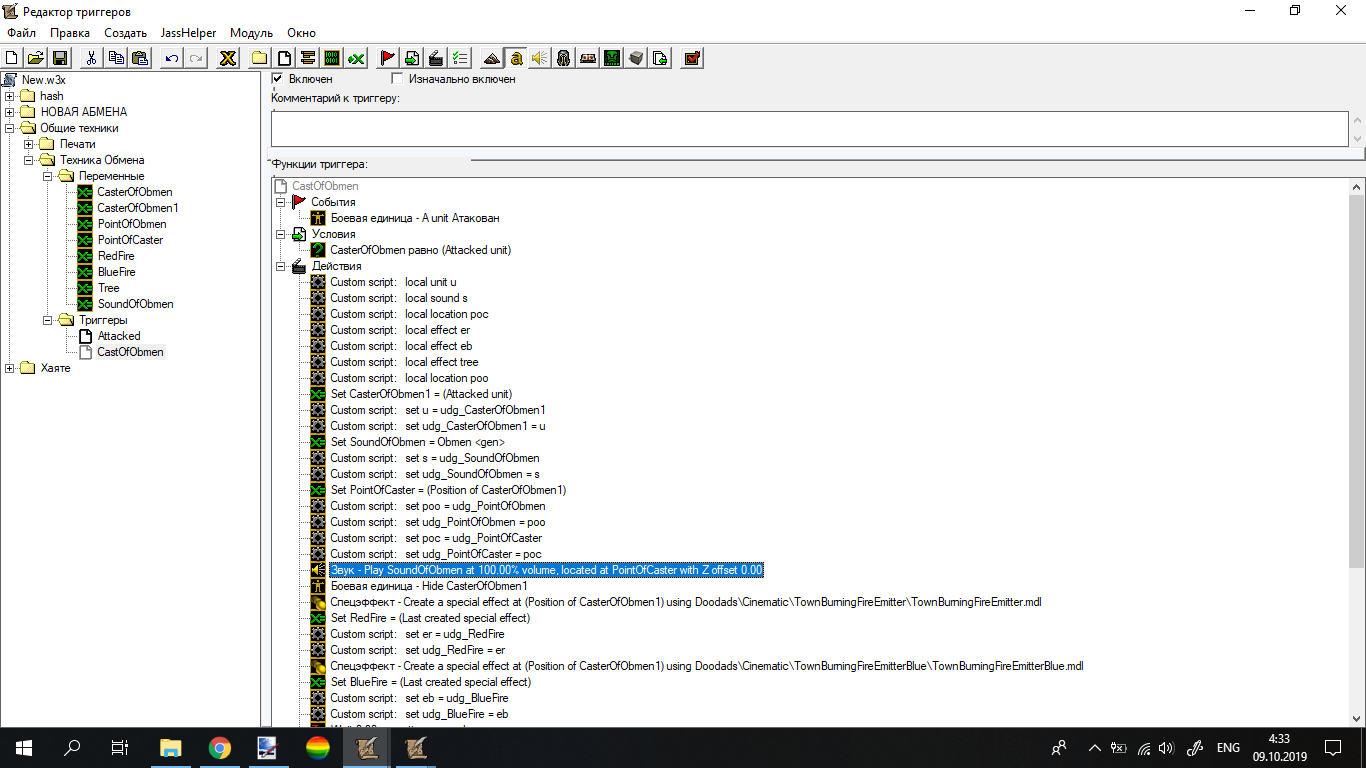The image size is (1366, 768).
Task: Open the 'JassHelper' menu
Action: (x=188, y=33)
